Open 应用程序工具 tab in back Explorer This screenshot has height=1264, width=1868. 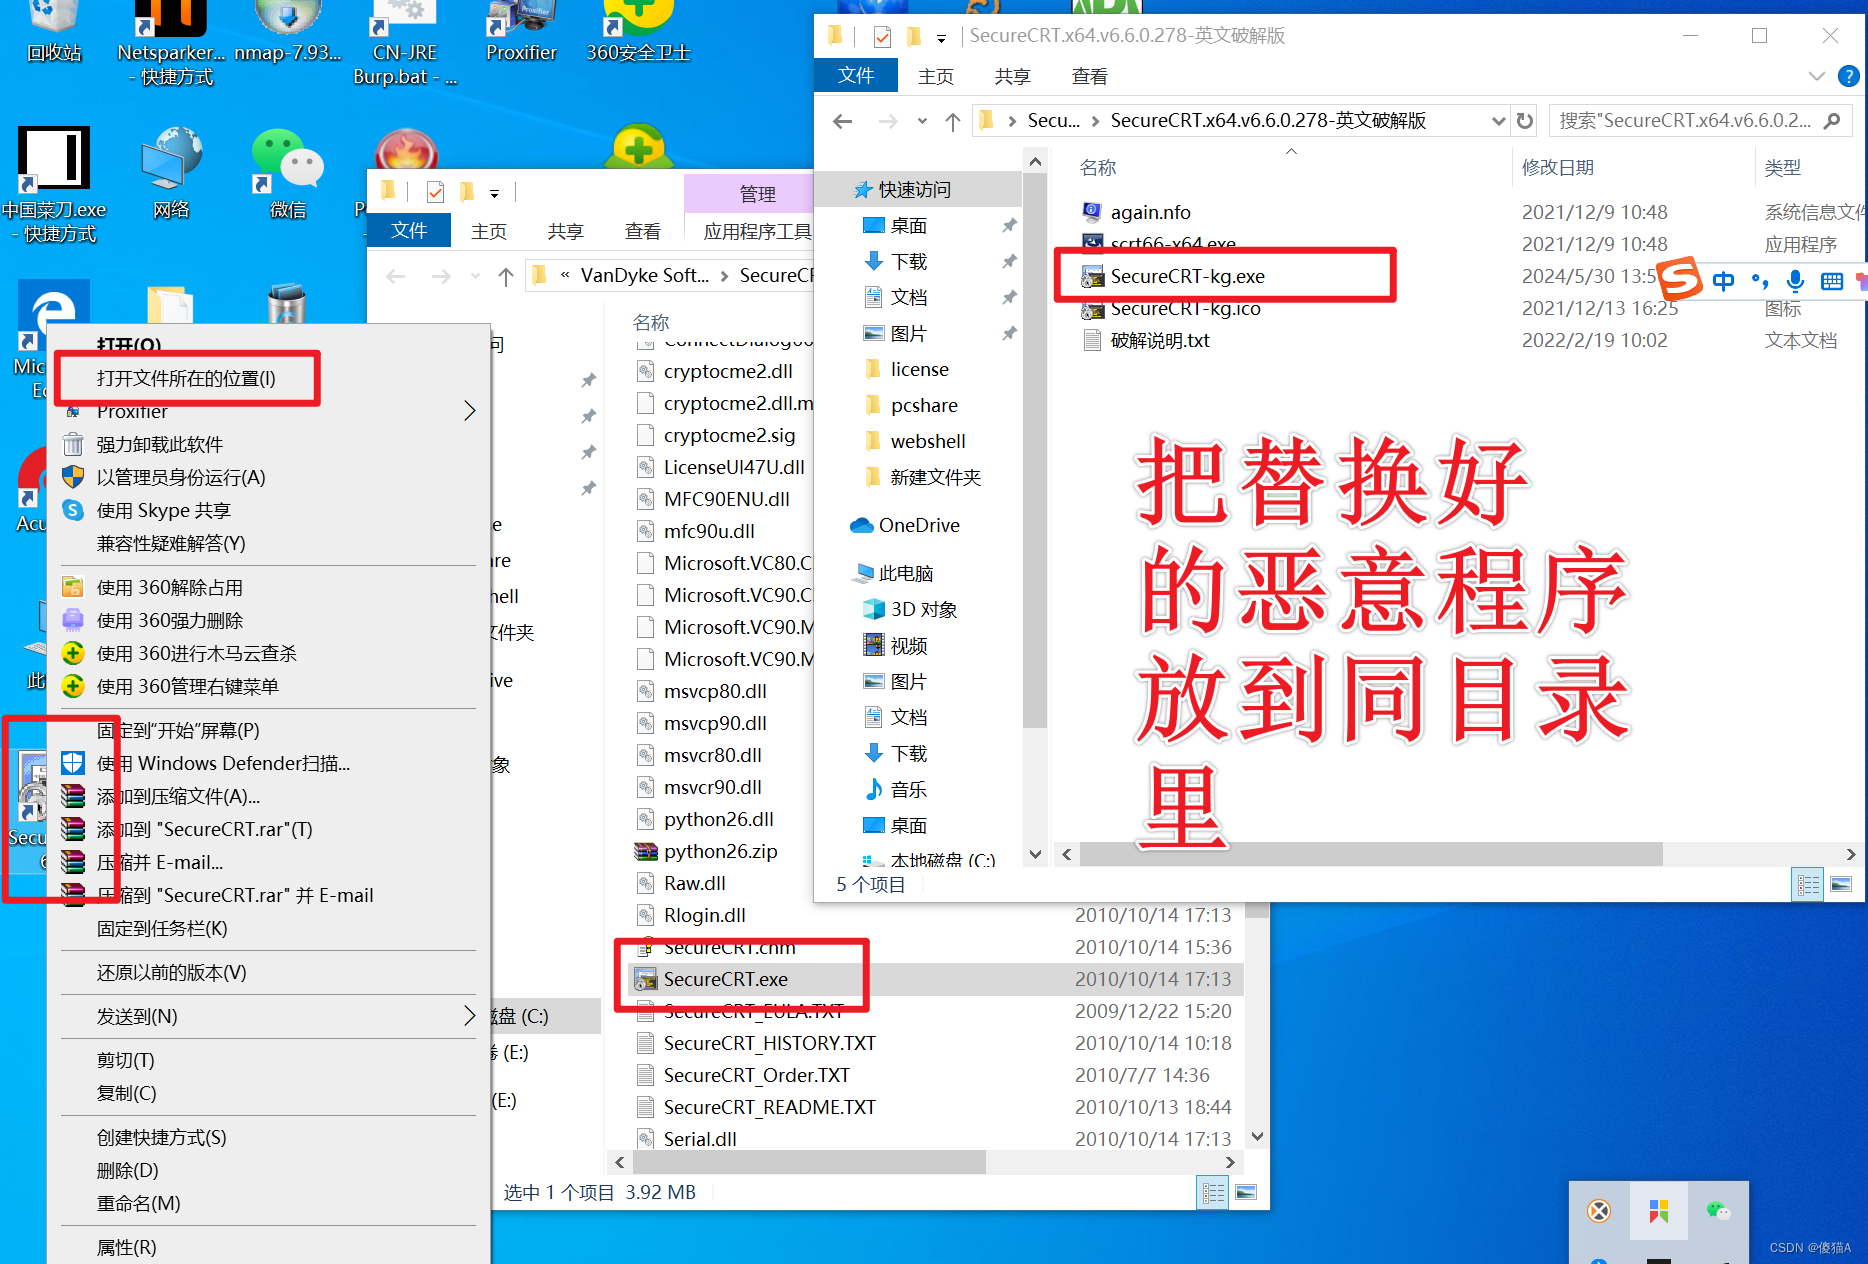pyautogui.click(x=757, y=232)
